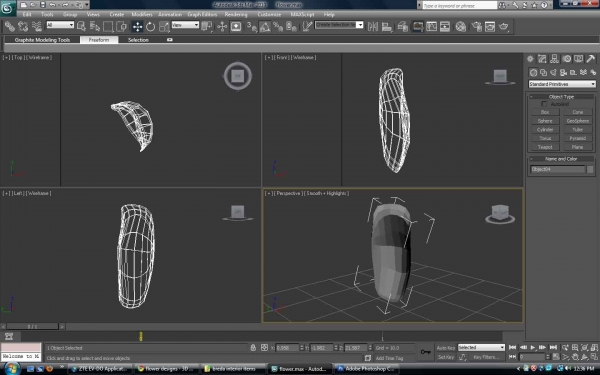The image size is (600, 375).
Task: Switch to the Display command panel
Action: 579,59
